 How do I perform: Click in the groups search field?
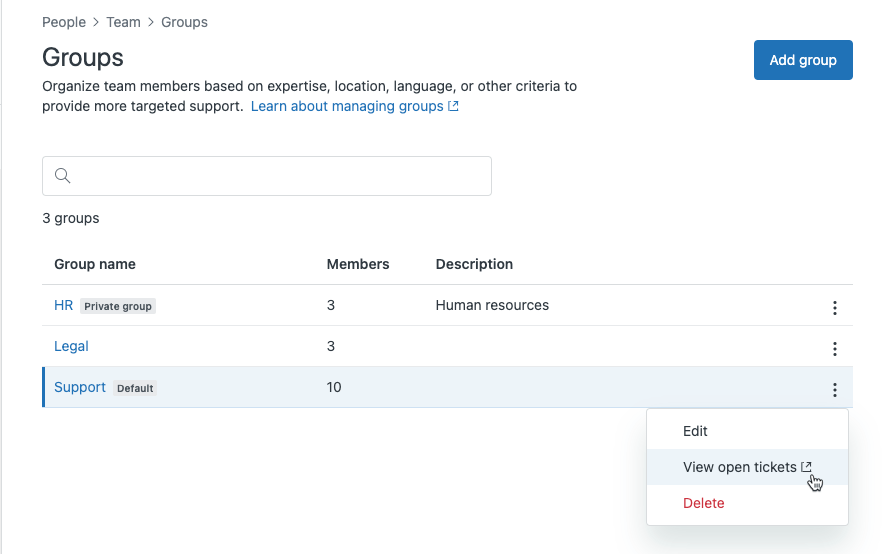pyautogui.click(x=280, y=176)
